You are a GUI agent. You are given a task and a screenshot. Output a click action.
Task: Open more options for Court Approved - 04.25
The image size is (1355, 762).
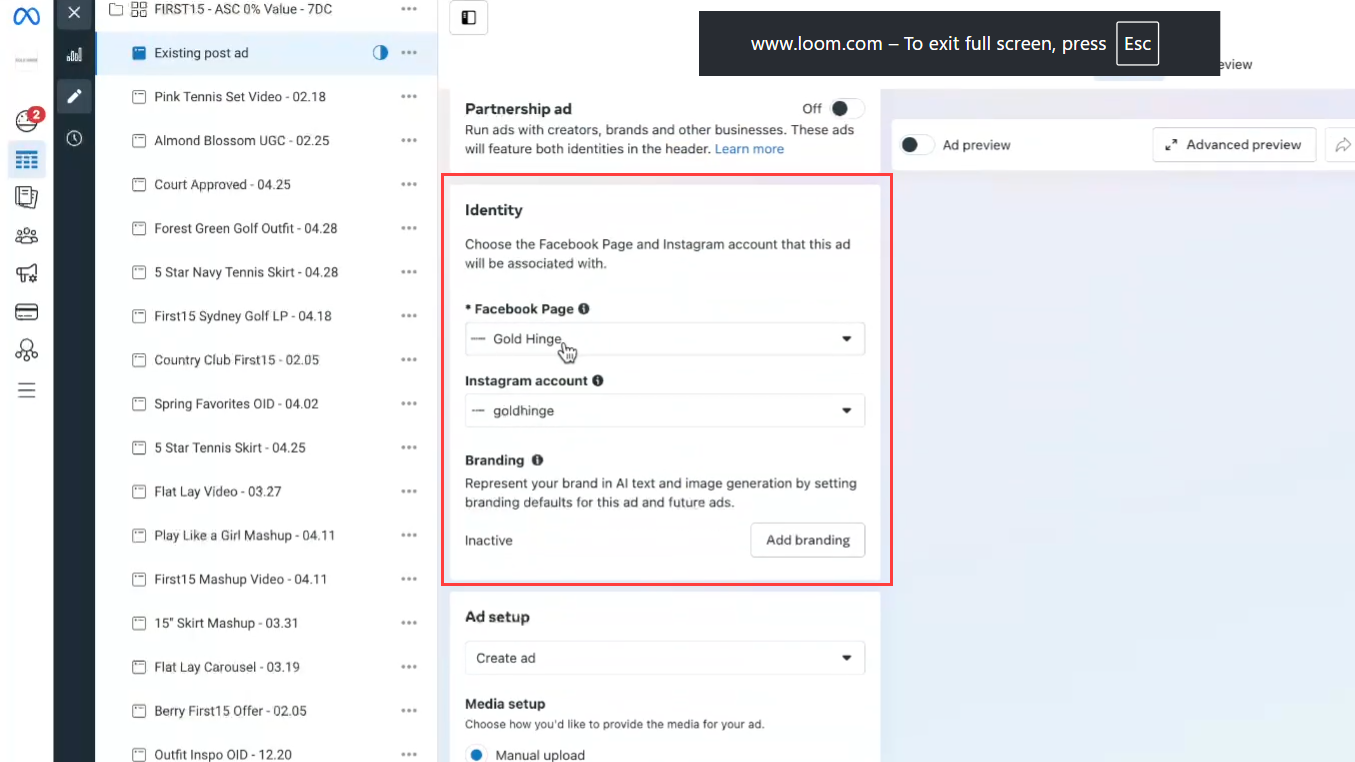409,185
